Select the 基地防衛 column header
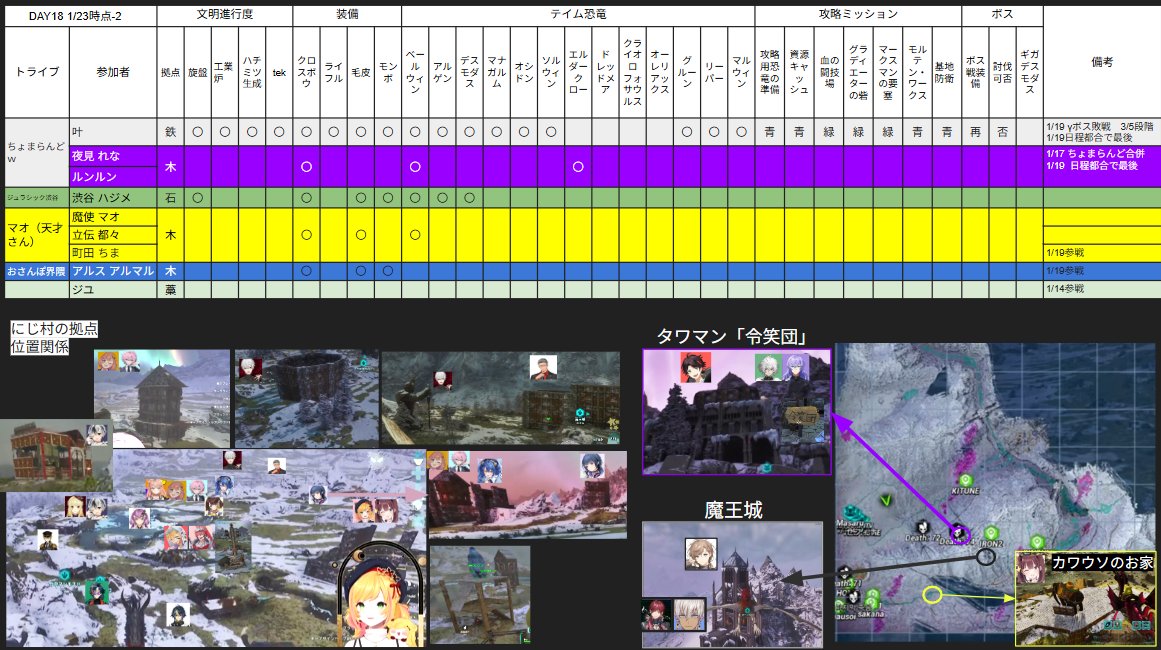 (x=946, y=73)
